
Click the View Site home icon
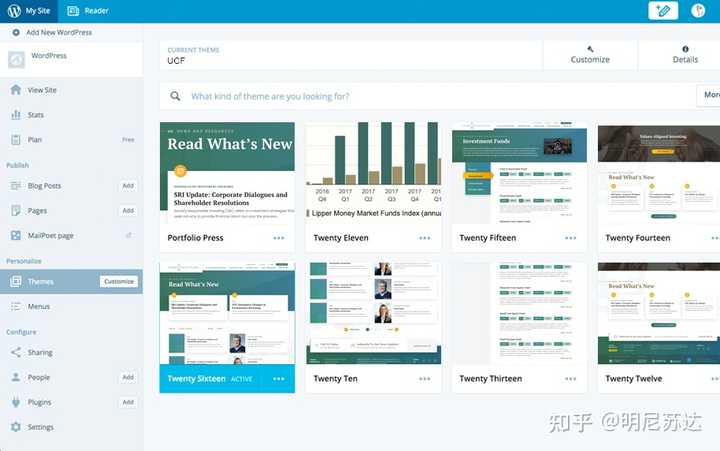click(16, 90)
